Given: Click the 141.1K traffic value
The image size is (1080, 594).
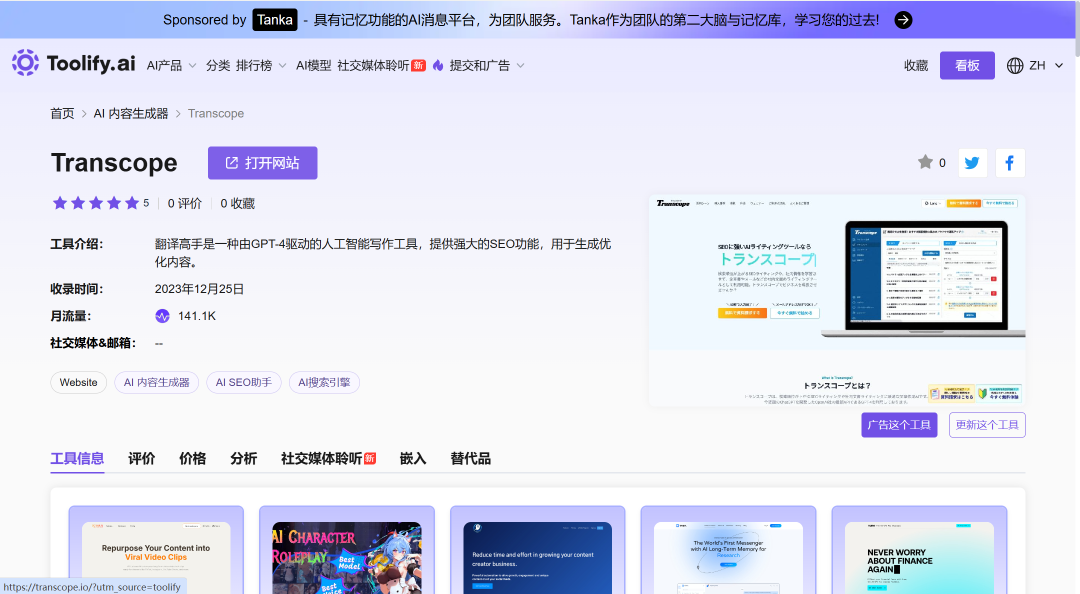Looking at the screenshot, I should click(197, 316).
